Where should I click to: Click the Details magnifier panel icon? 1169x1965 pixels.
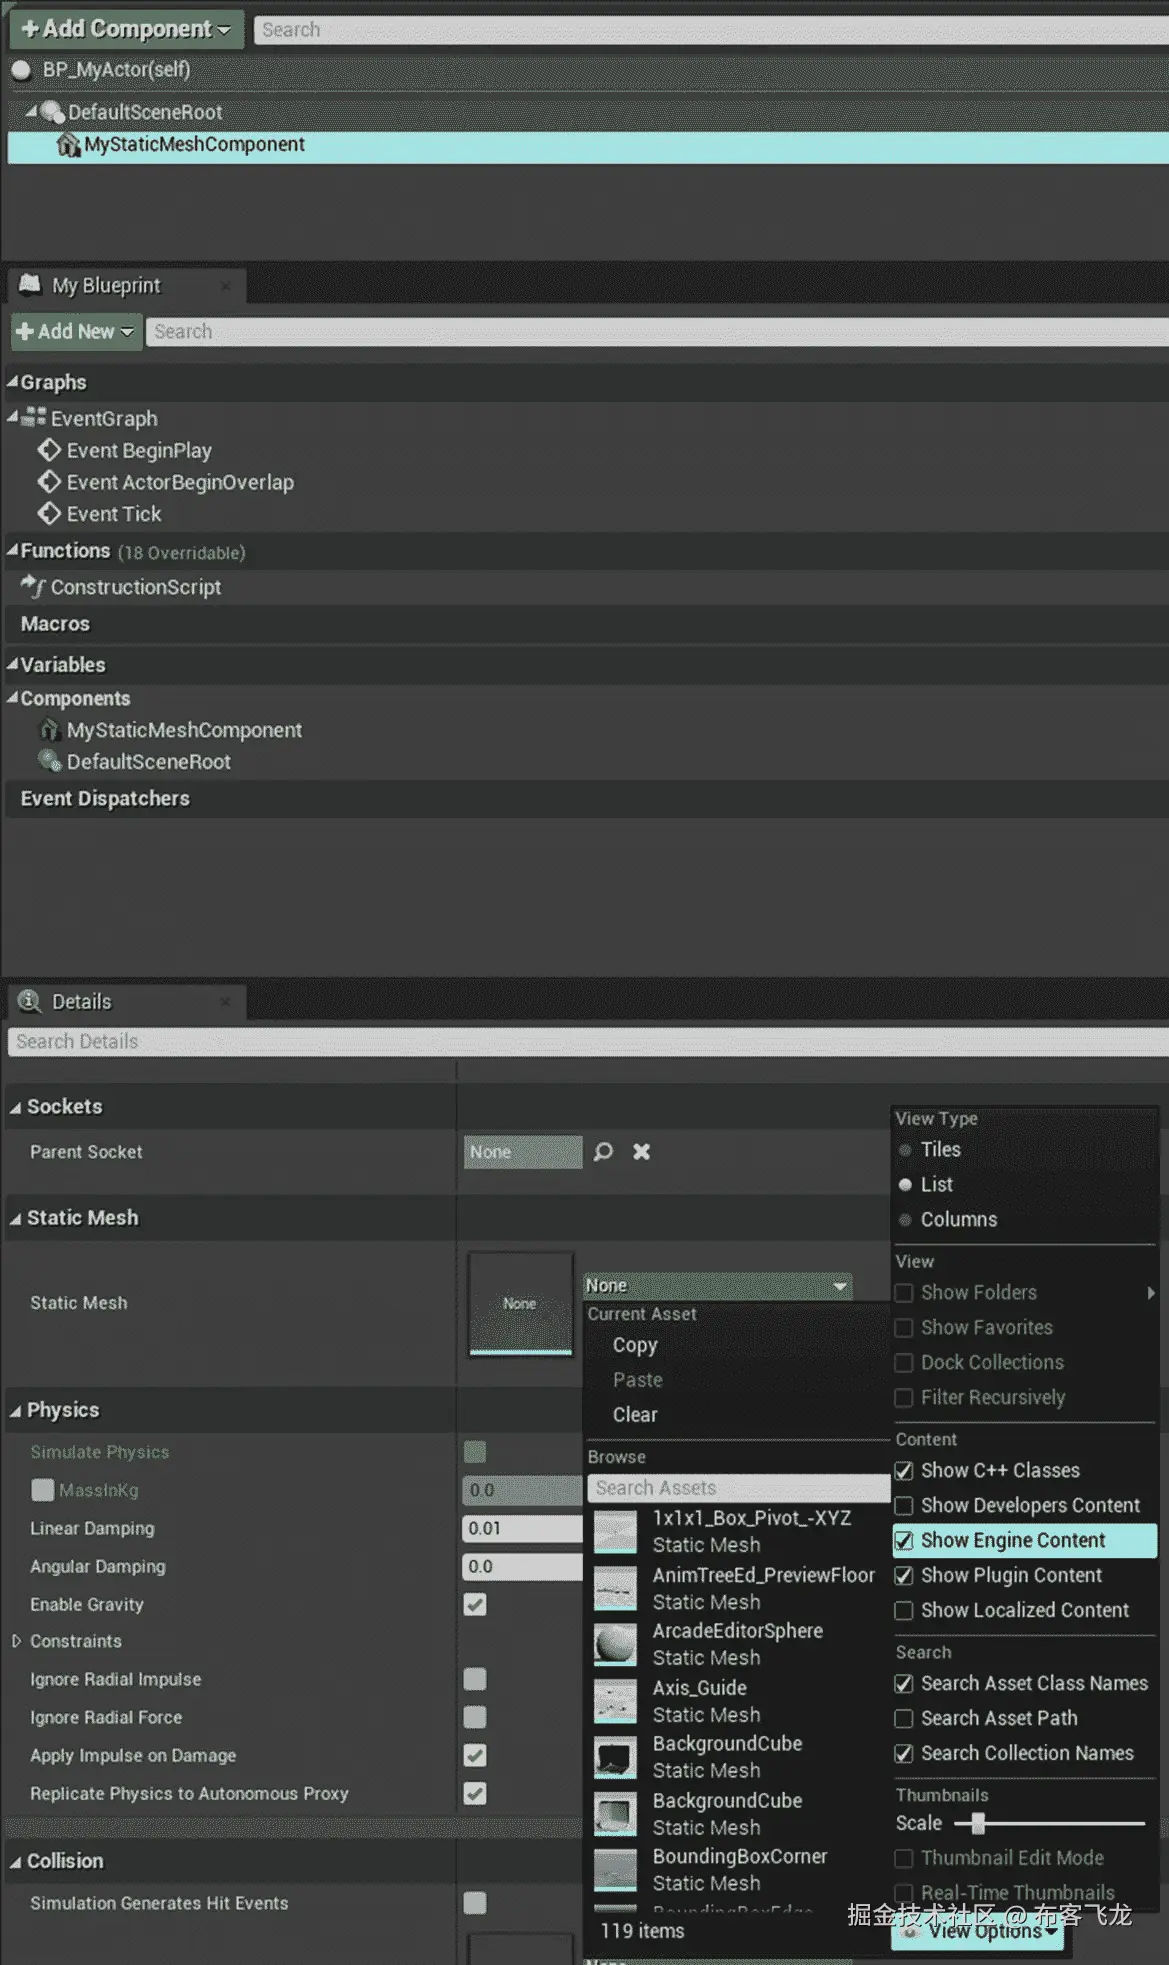pos(30,1001)
